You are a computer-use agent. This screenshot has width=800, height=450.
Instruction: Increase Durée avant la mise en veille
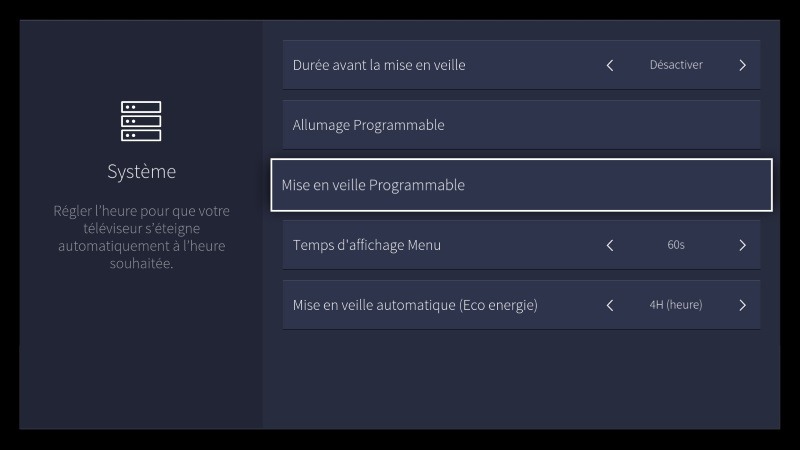[x=742, y=65]
